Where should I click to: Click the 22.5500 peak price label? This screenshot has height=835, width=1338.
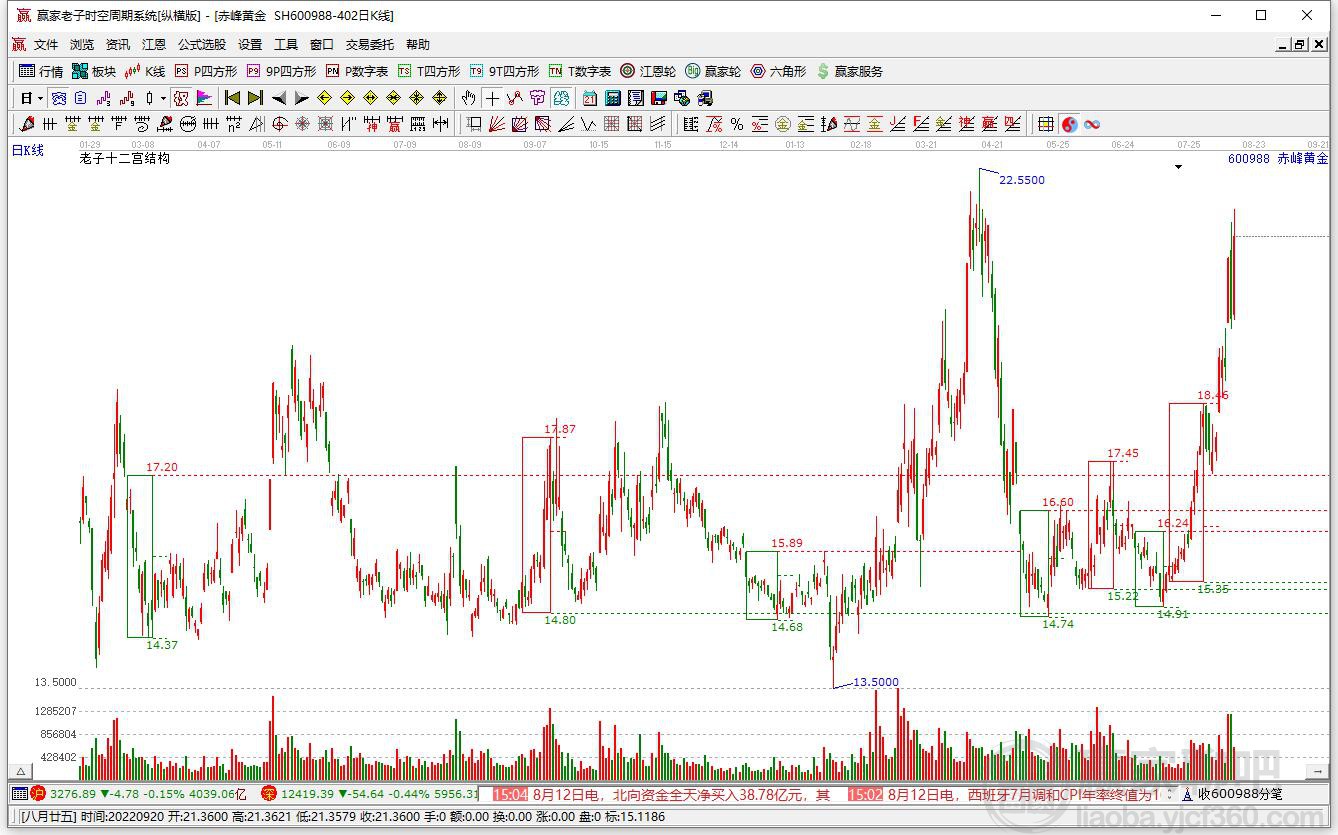(x=1022, y=180)
